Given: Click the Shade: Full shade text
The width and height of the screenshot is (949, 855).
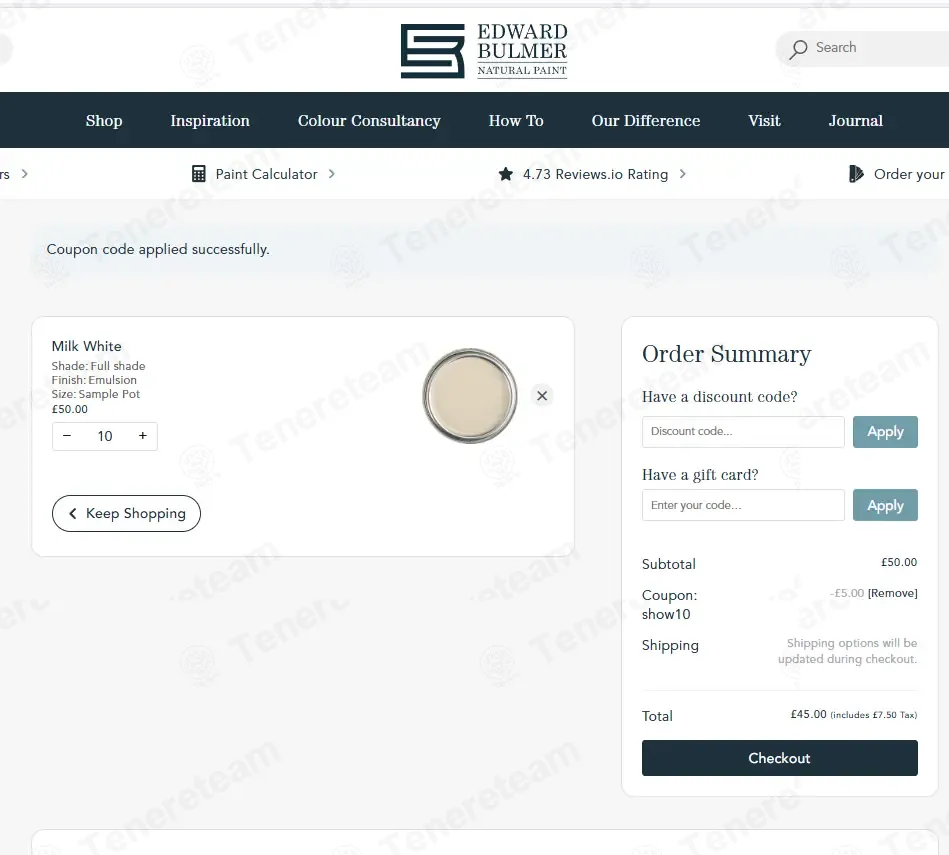Looking at the screenshot, I should [98, 366].
